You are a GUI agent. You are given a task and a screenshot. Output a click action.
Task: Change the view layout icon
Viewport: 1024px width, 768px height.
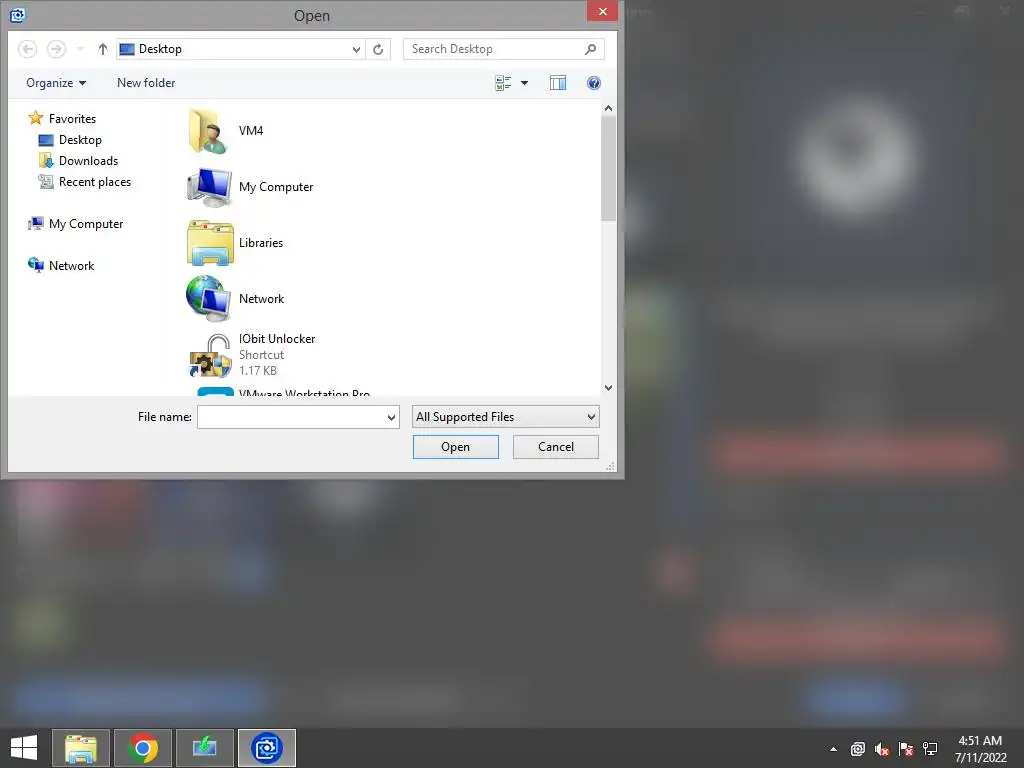coord(503,83)
